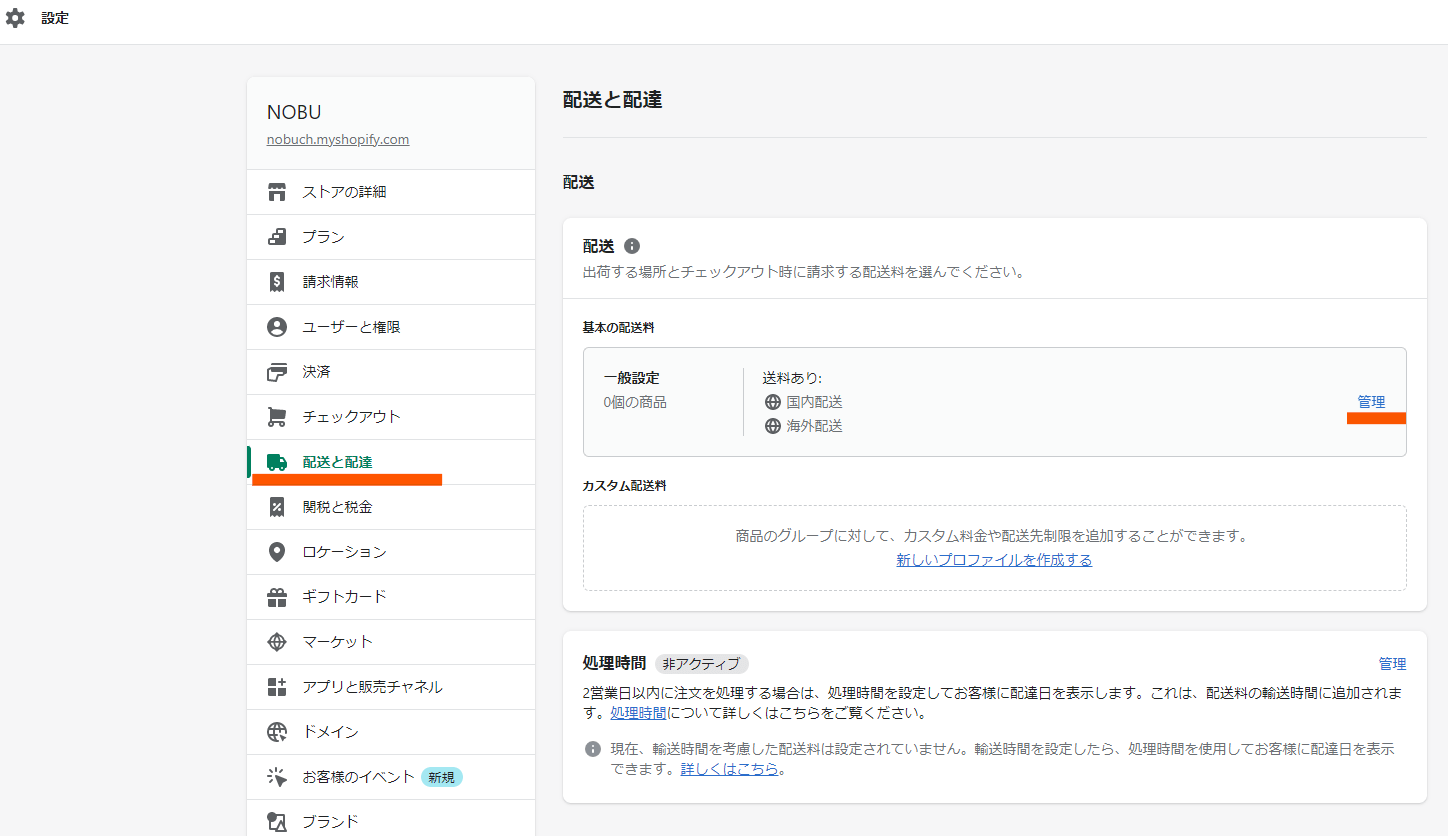Click 新しいプロファイルを作成する link

994,561
